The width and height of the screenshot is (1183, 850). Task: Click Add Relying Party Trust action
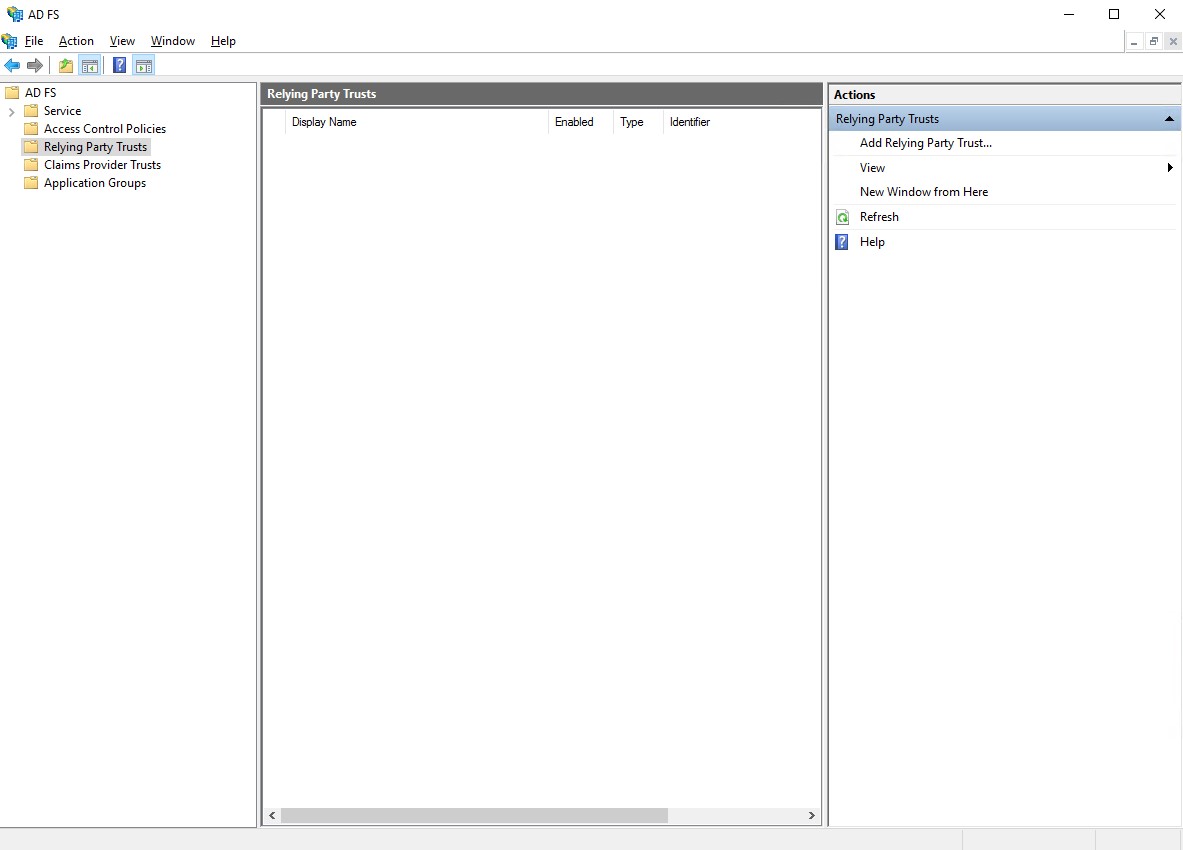coord(925,142)
